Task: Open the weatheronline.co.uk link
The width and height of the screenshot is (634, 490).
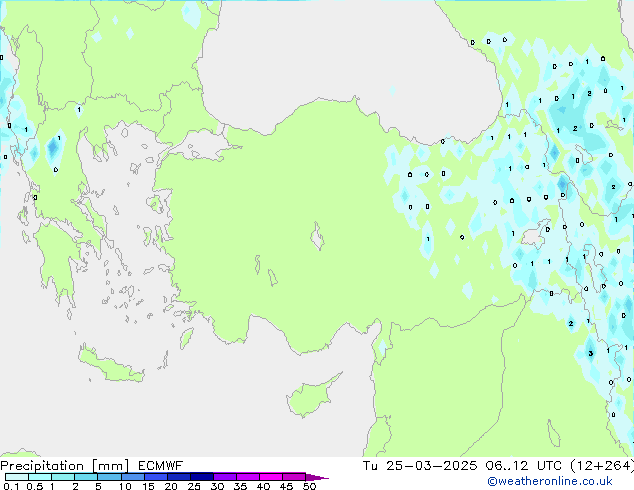Action: click(550, 481)
